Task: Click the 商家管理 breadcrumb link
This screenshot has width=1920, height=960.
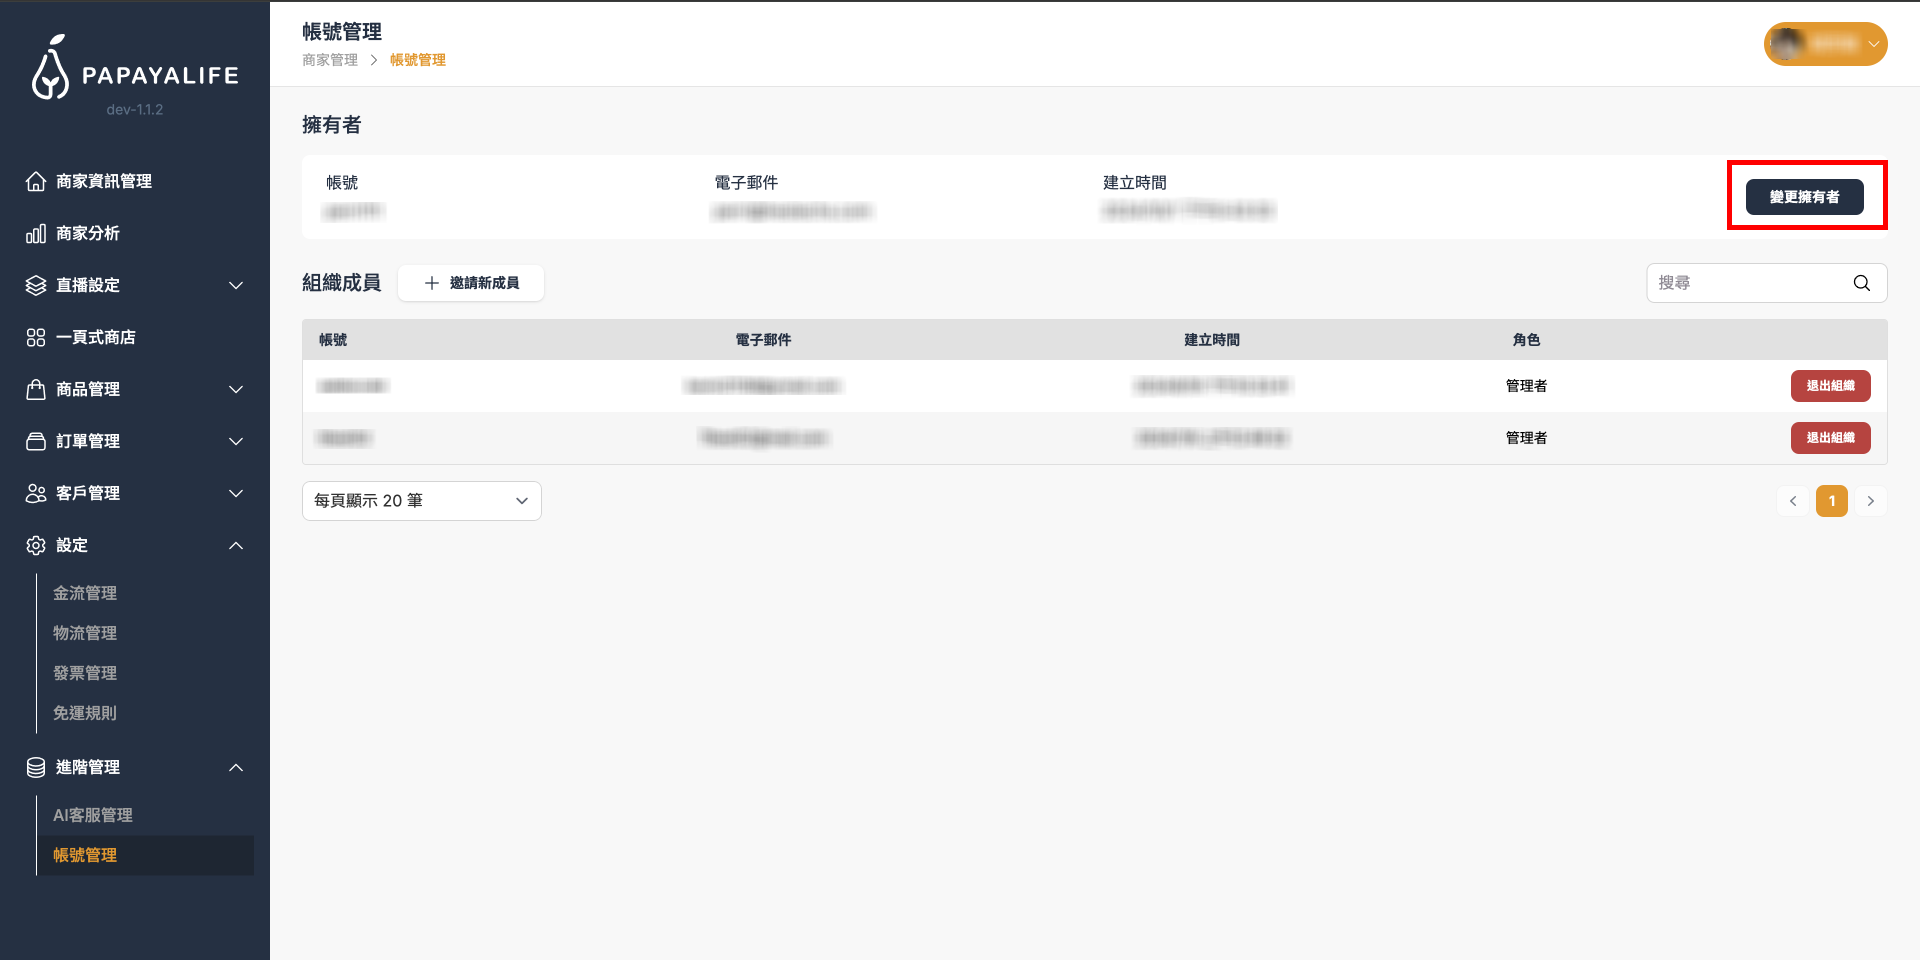Action: (x=330, y=60)
